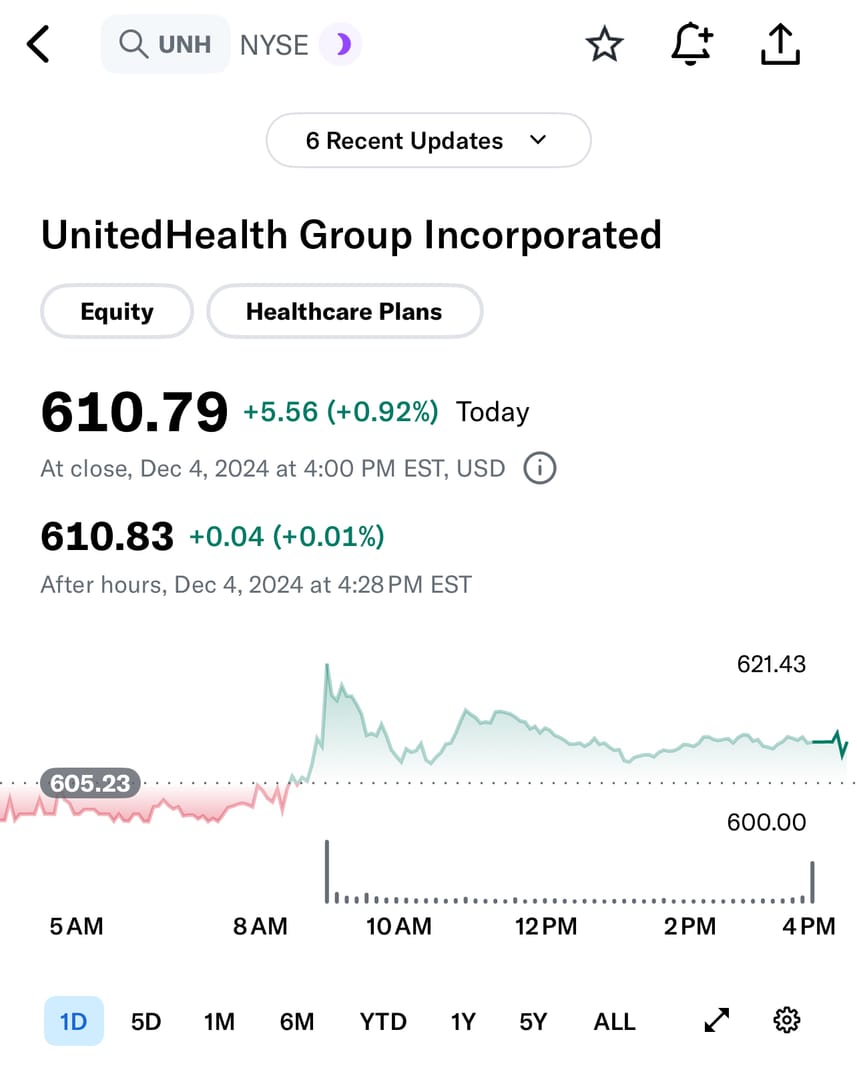
Task: Switch chart to 1M range
Action: coord(219,1021)
